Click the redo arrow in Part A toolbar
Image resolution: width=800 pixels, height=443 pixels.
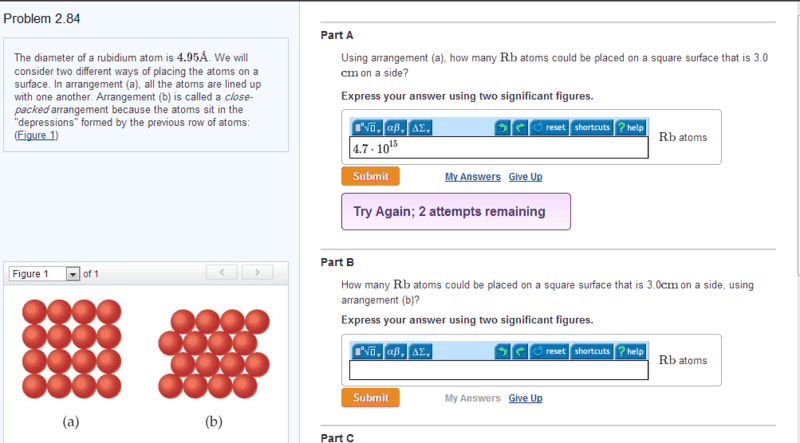tap(520, 127)
